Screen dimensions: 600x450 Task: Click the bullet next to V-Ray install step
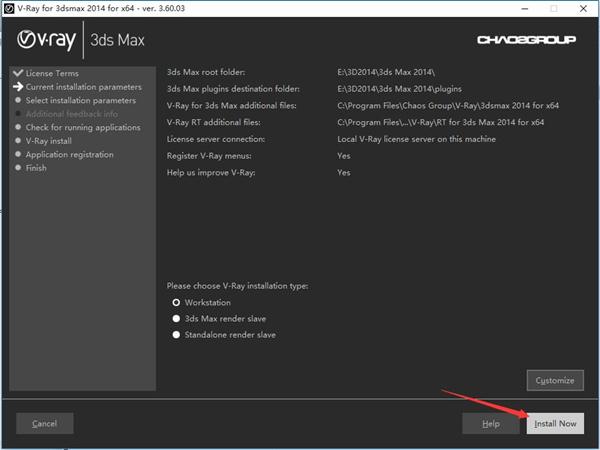[x=18, y=141]
